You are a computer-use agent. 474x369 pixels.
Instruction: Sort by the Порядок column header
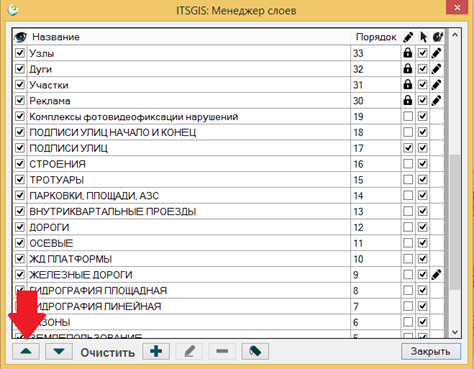point(376,37)
